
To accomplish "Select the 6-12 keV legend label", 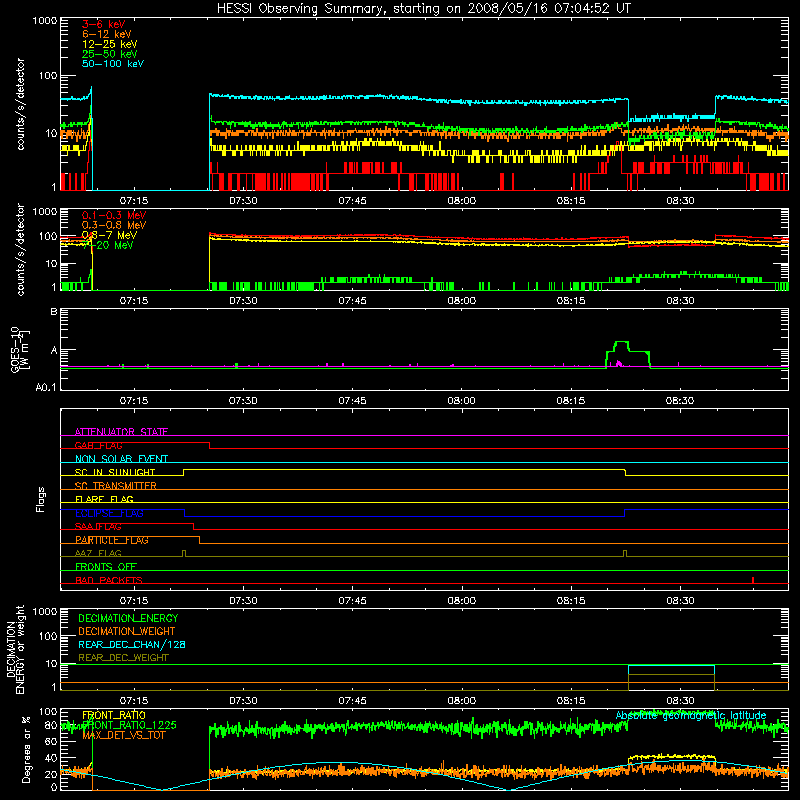I will tap(107, 34).
